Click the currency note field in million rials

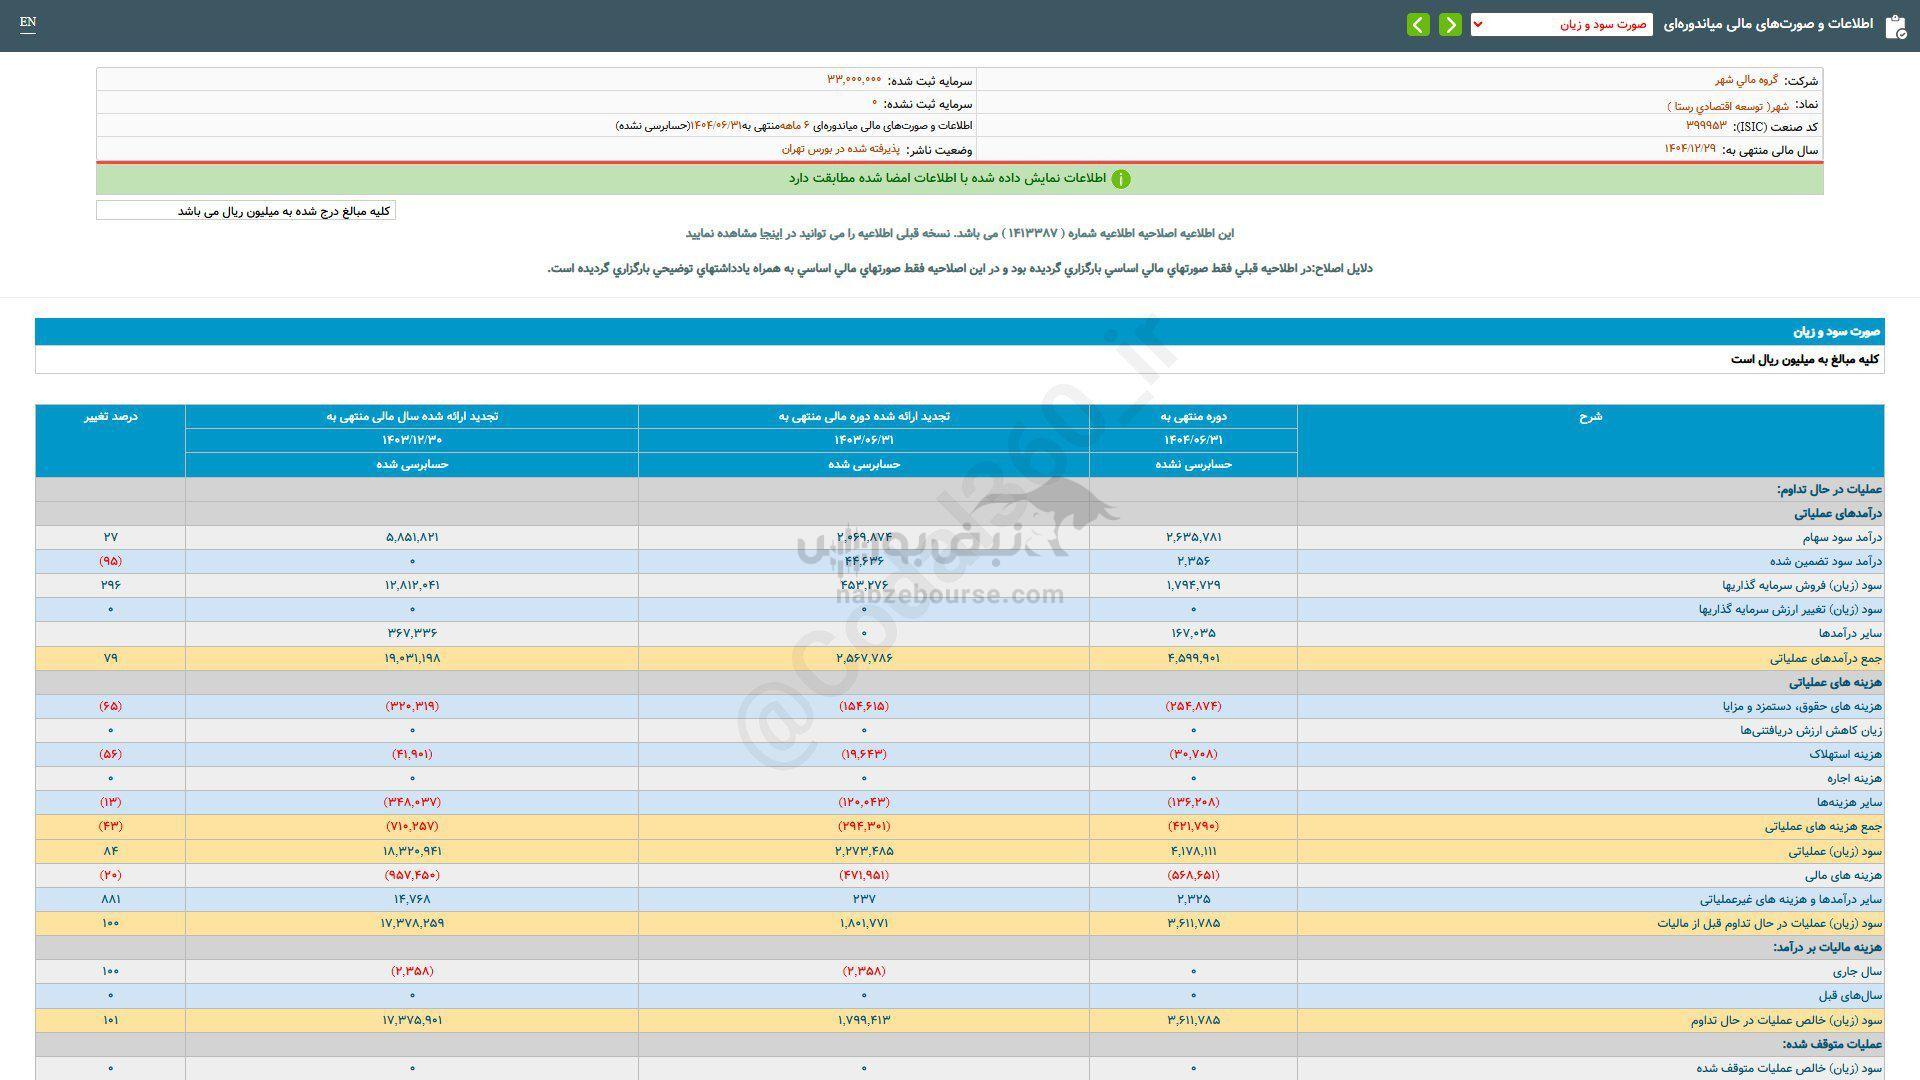tap(246, 211)
